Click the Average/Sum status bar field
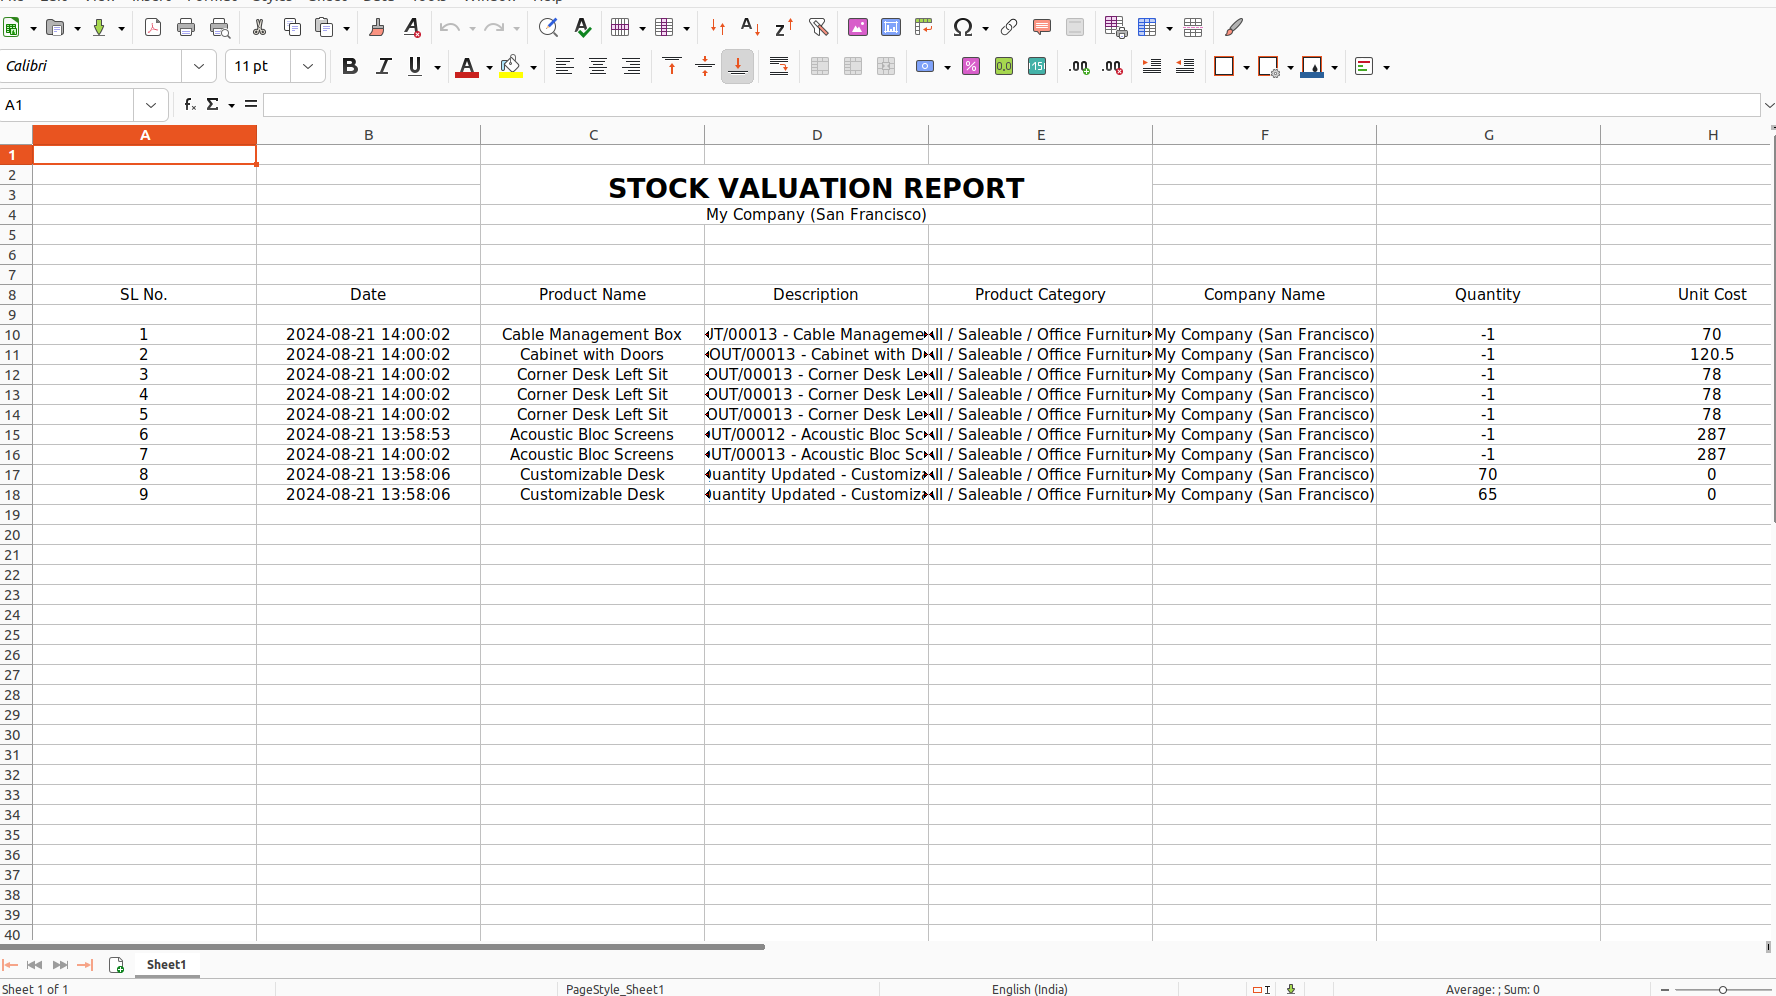1776x996 pixels. tap(1492, 989)
